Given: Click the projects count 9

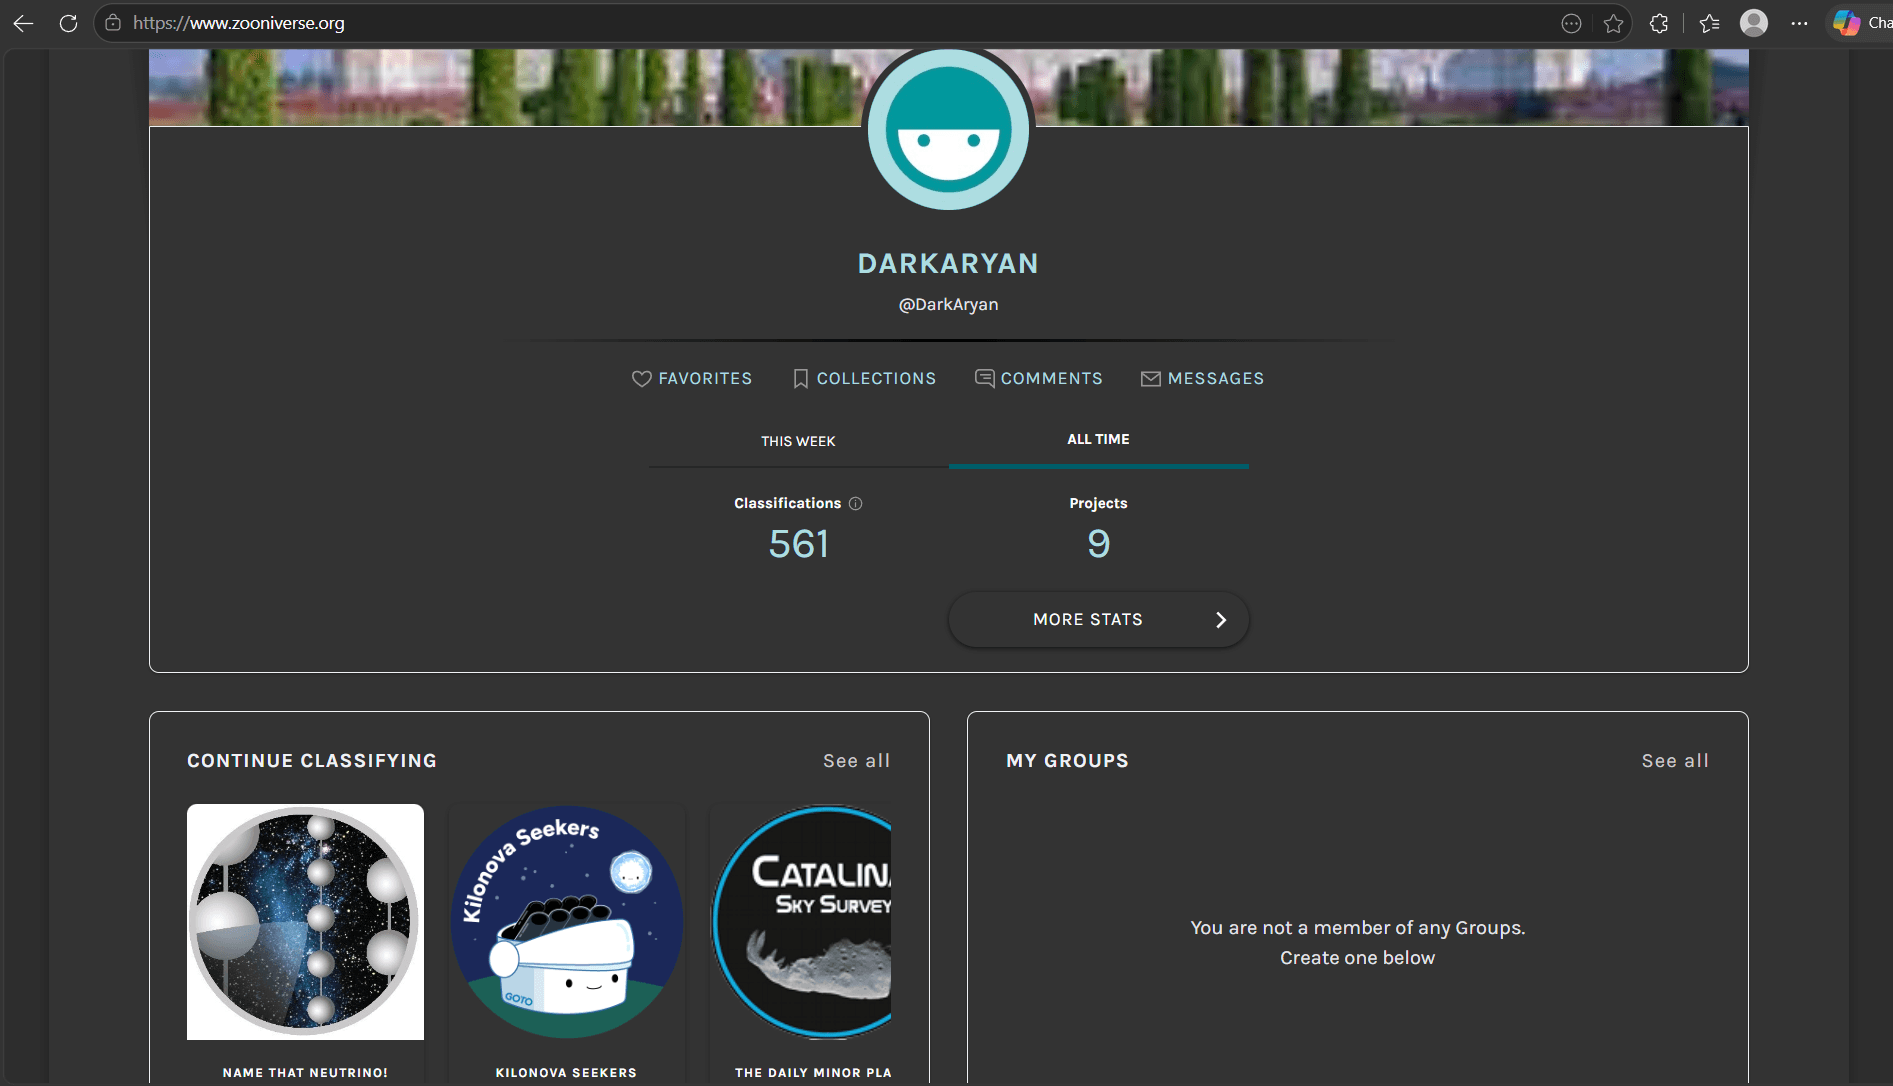Looking at the screenshot, I should (x=1098, y=544).
